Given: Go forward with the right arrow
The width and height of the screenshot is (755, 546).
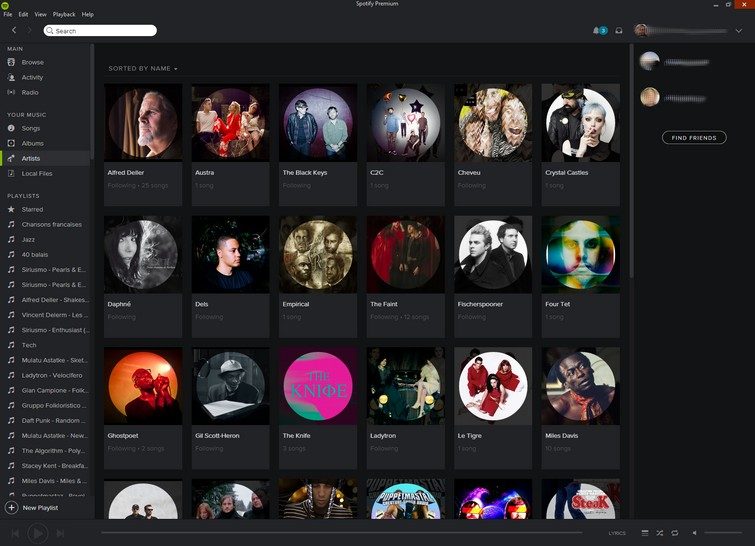Looking at the screenshot, I should pos(29,30).
